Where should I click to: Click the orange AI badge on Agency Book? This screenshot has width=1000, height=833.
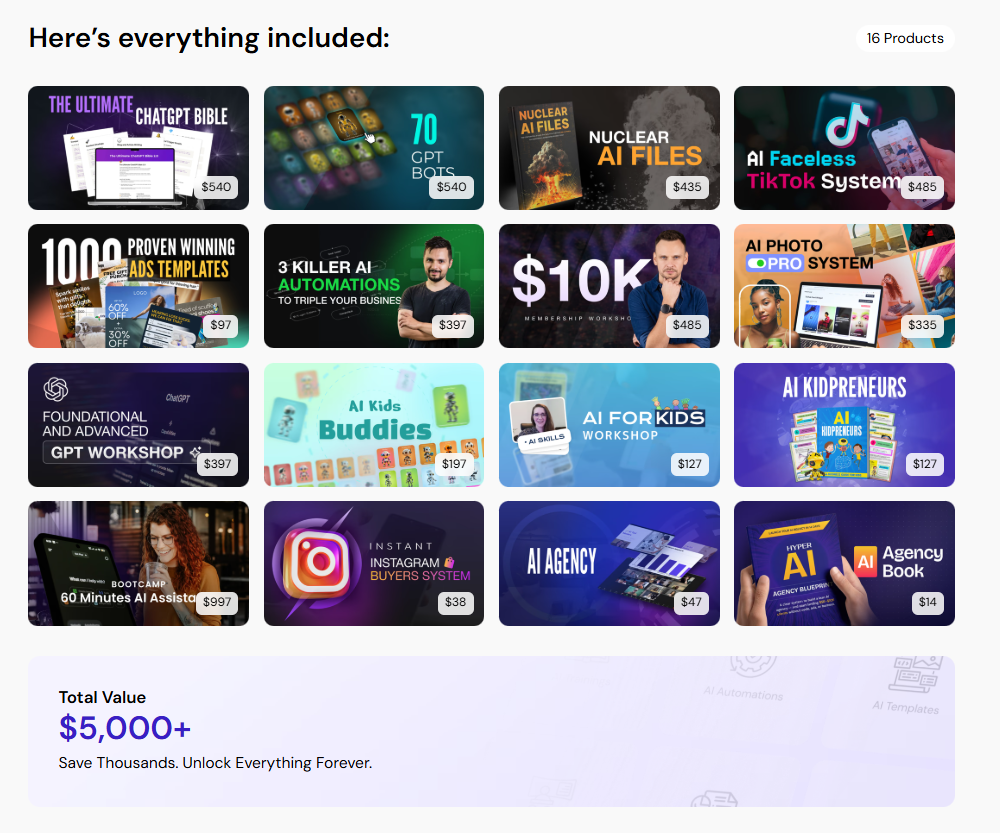click(865, 561)
